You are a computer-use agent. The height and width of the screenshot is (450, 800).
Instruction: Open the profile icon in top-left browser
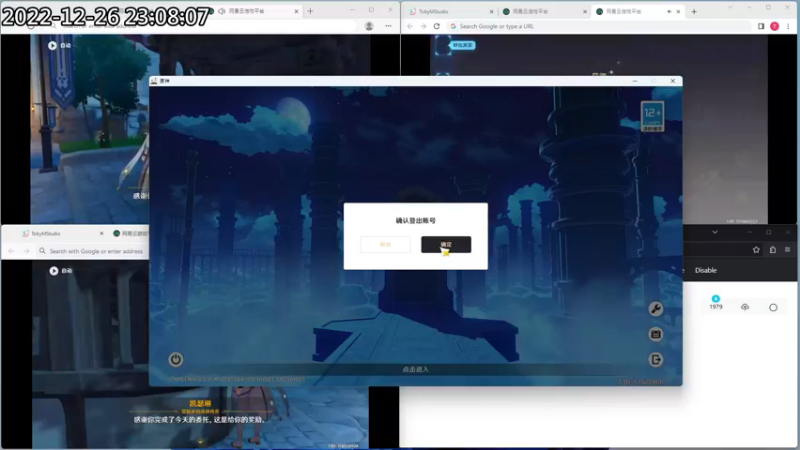[369, 26]
